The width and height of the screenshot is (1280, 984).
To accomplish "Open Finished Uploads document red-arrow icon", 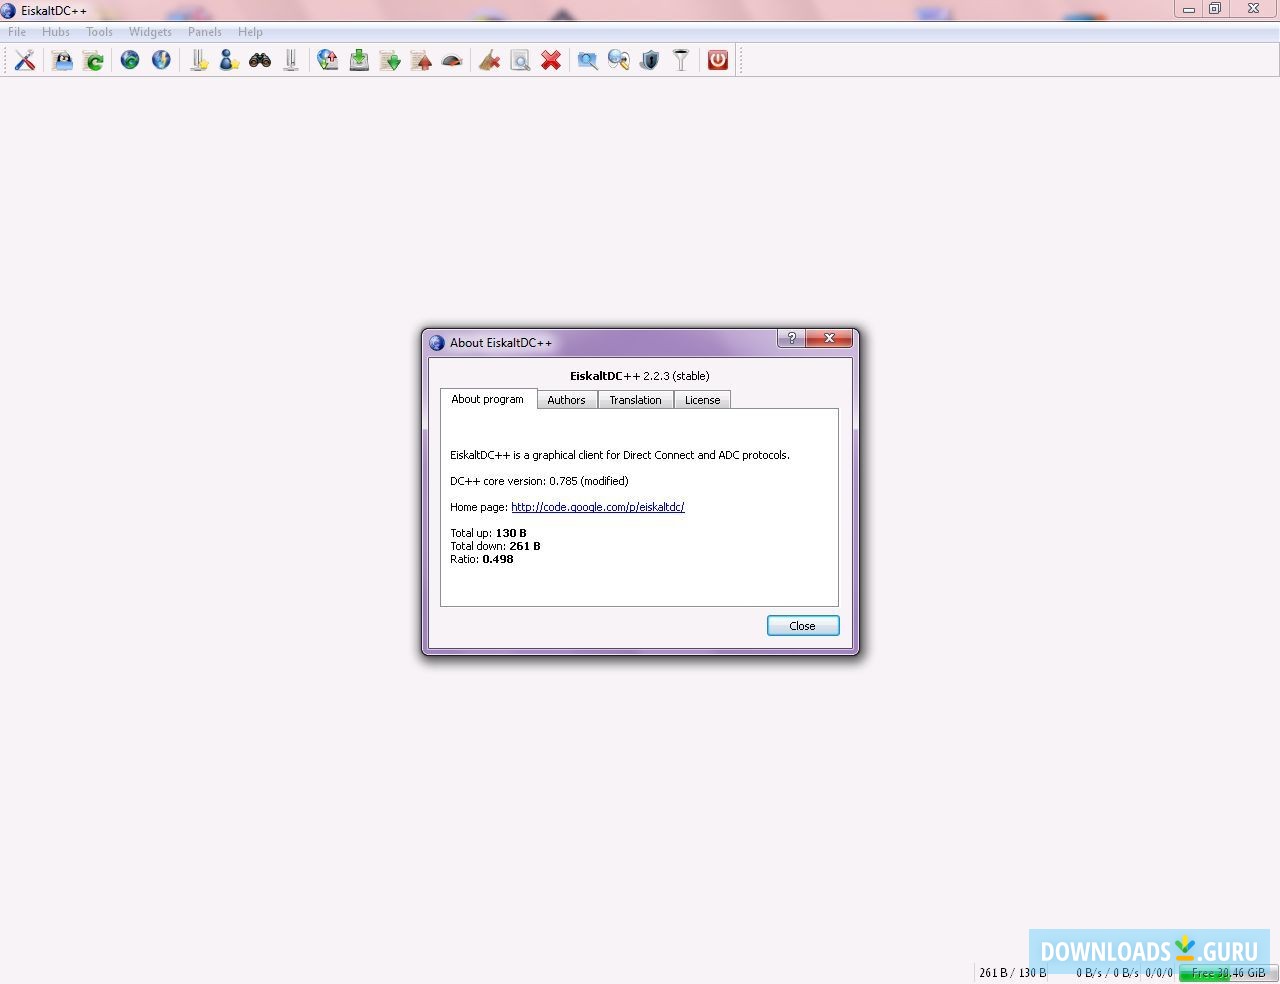I will [x=421, y=60].
